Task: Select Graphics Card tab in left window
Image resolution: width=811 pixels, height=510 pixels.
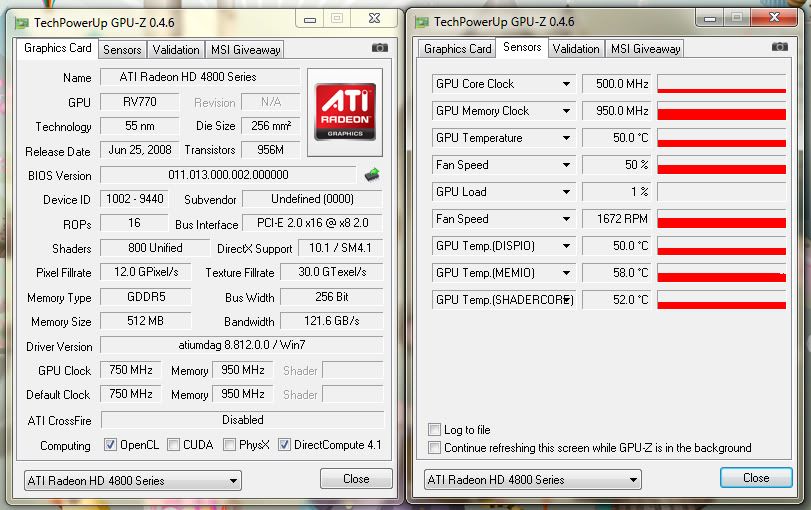Action: pyautogui.click(x=57, y=48)
